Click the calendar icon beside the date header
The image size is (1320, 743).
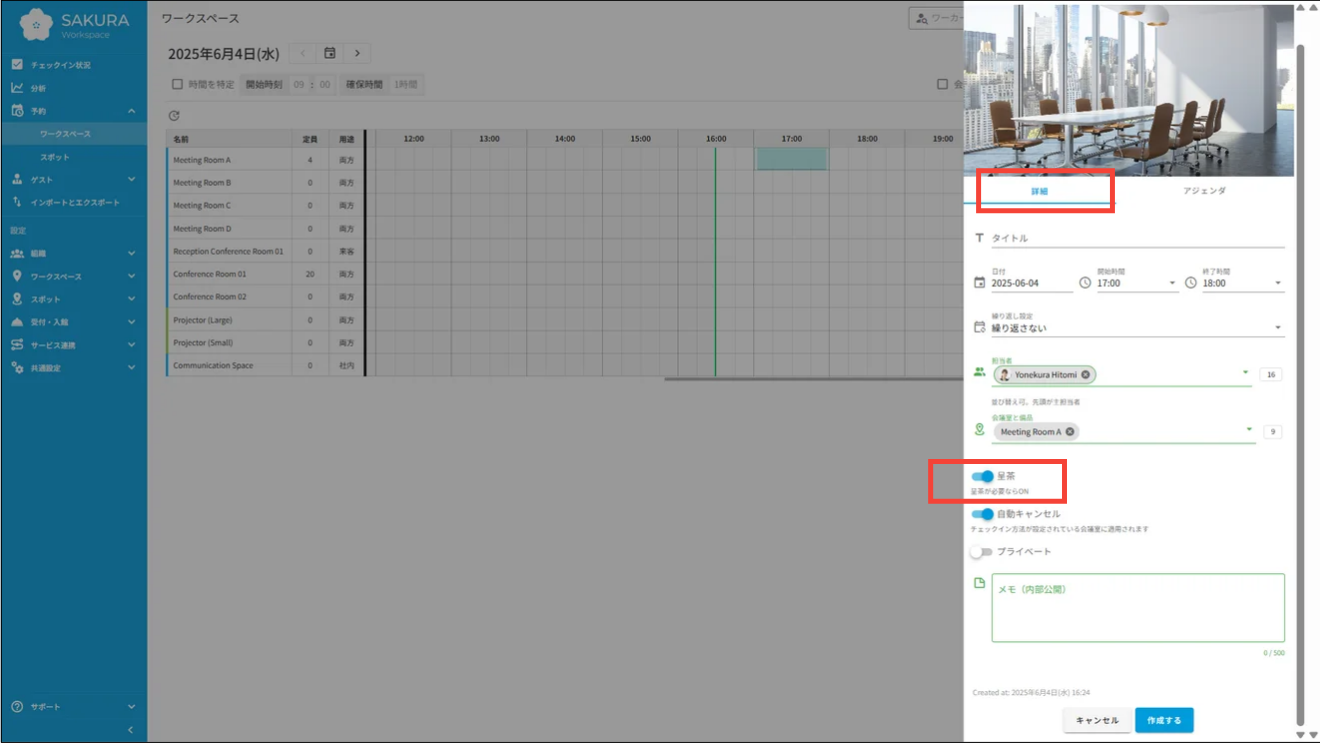pos(330,53)
